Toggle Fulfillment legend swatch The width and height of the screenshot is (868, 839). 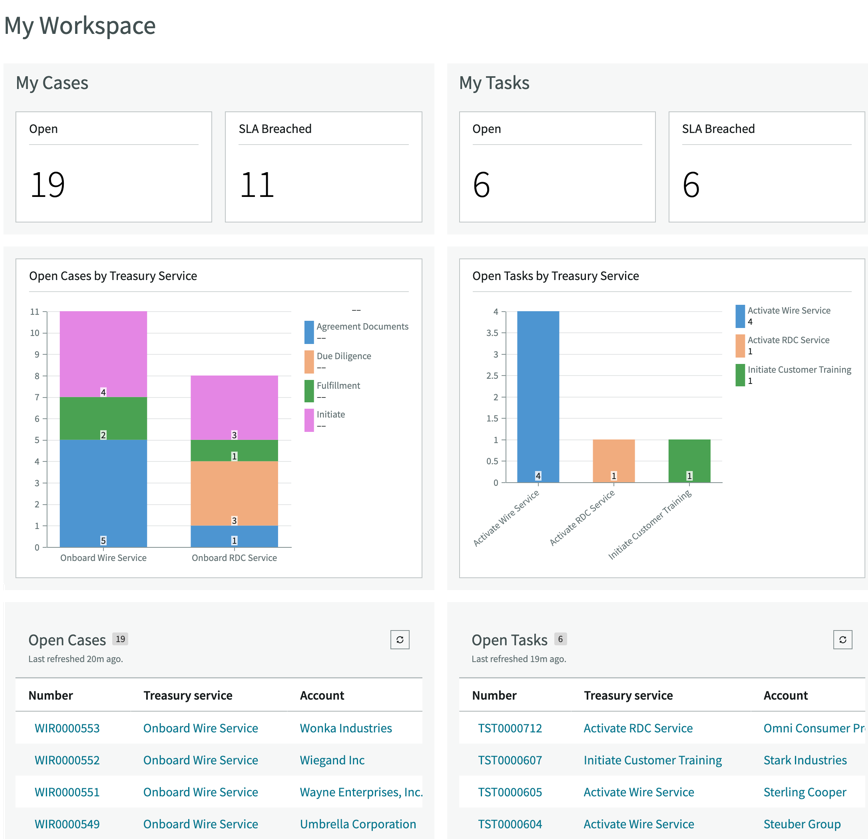tap(309, 391)
